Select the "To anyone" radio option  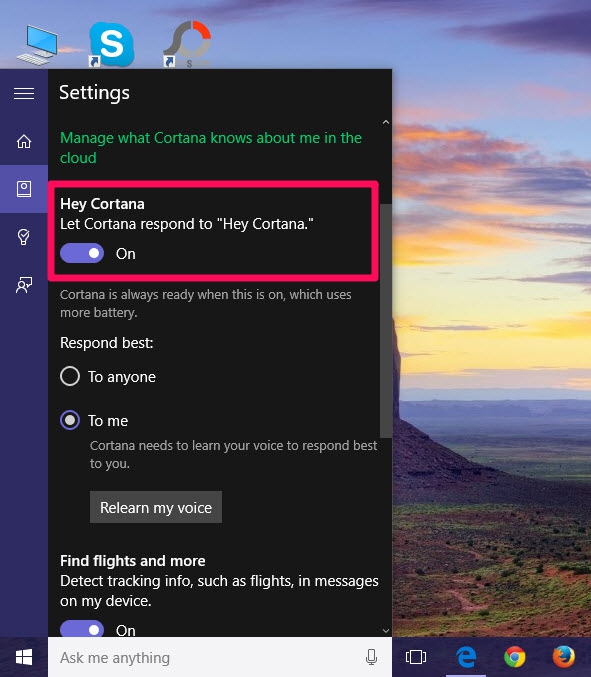[x=70, y=376]
